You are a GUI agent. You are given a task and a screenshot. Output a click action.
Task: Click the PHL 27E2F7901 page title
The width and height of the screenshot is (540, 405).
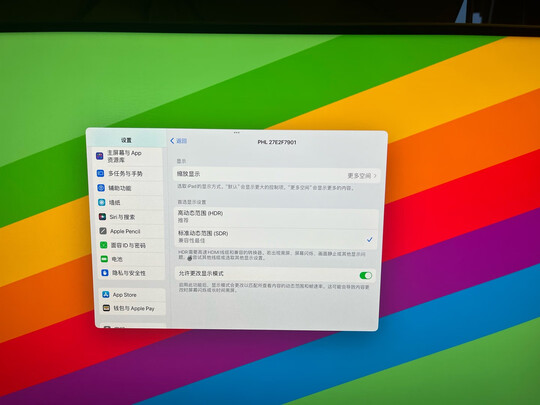pyautogui.click(x=277, y=142)
